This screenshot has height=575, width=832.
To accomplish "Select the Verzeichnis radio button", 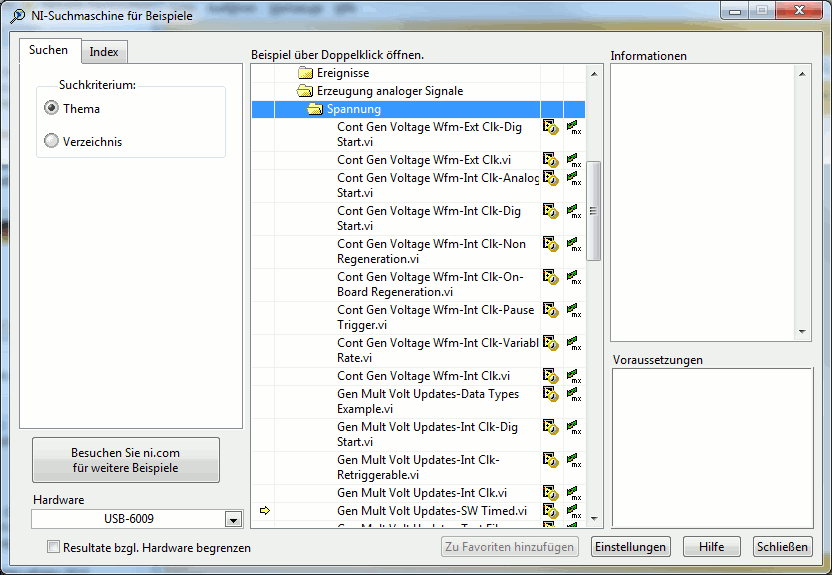I will [51, 141].
